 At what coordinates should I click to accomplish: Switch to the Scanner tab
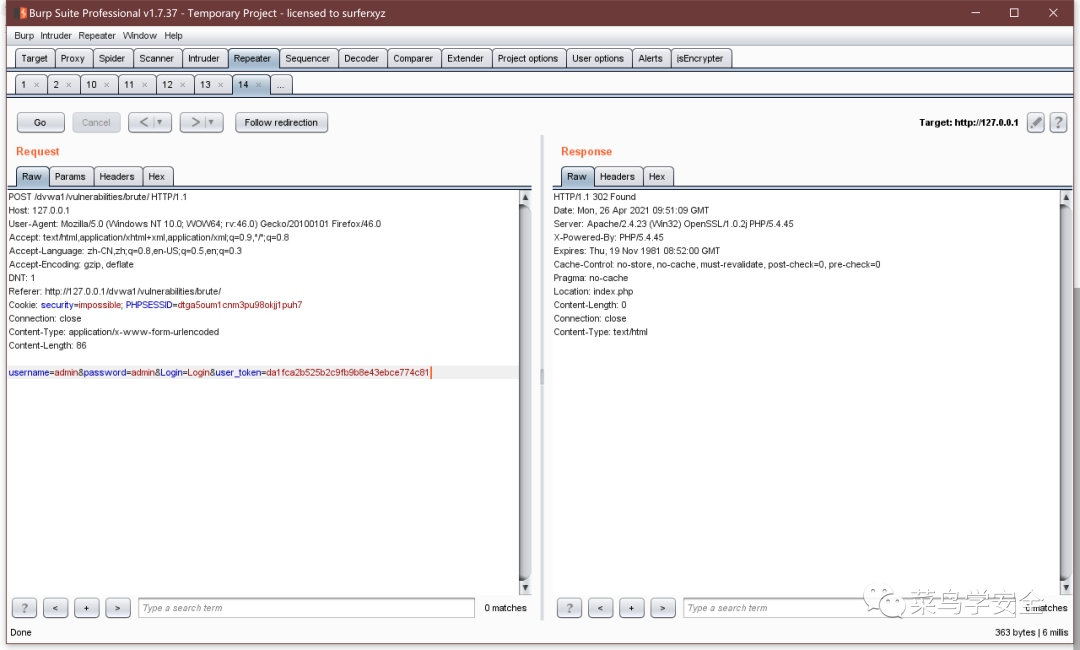pos(156,59)
